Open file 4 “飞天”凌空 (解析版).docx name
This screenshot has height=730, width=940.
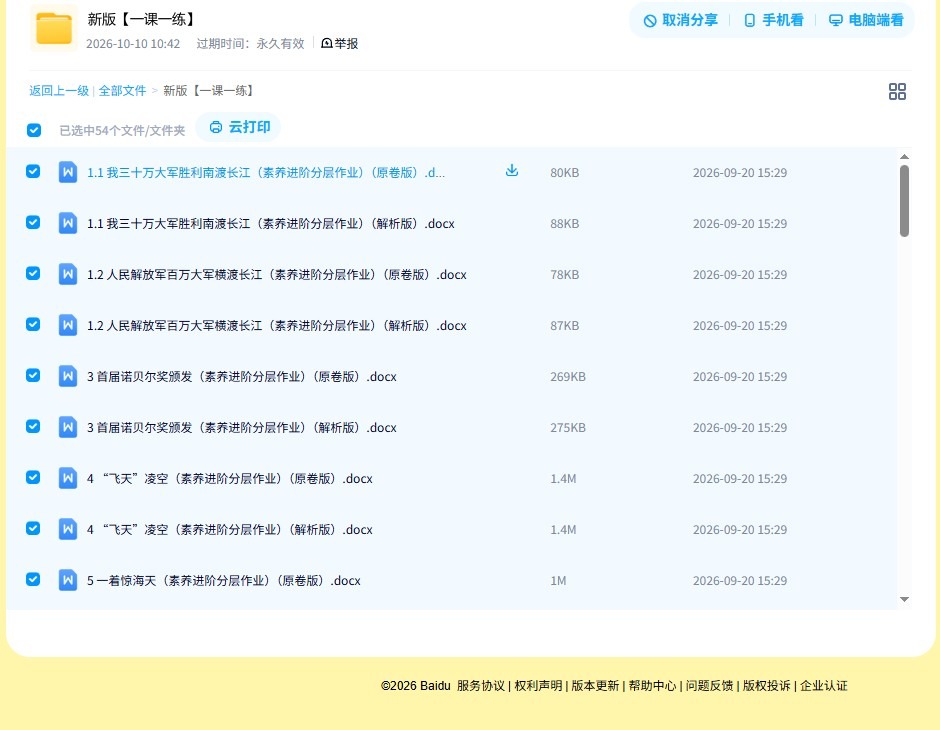pos(230,529)
